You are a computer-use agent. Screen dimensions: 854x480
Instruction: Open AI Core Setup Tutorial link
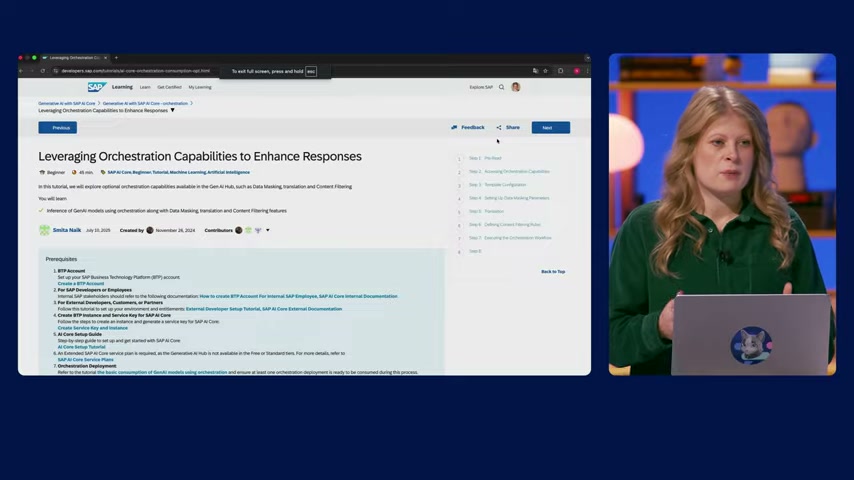point(82,347)
